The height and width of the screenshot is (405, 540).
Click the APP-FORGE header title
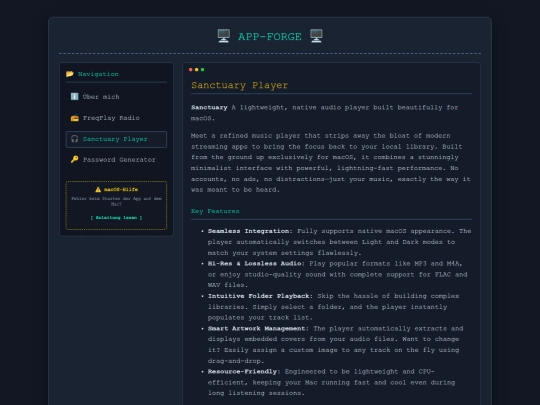[x=270, y=37]
